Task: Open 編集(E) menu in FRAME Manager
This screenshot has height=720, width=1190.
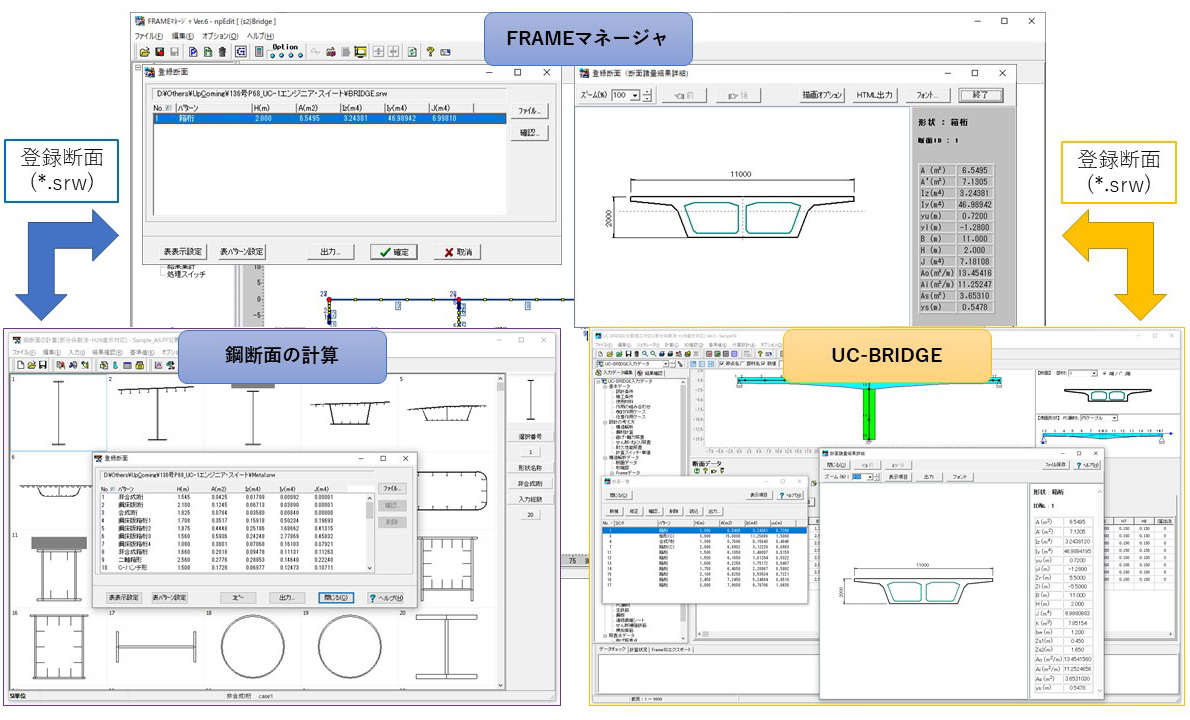Action: coord(182,36)
